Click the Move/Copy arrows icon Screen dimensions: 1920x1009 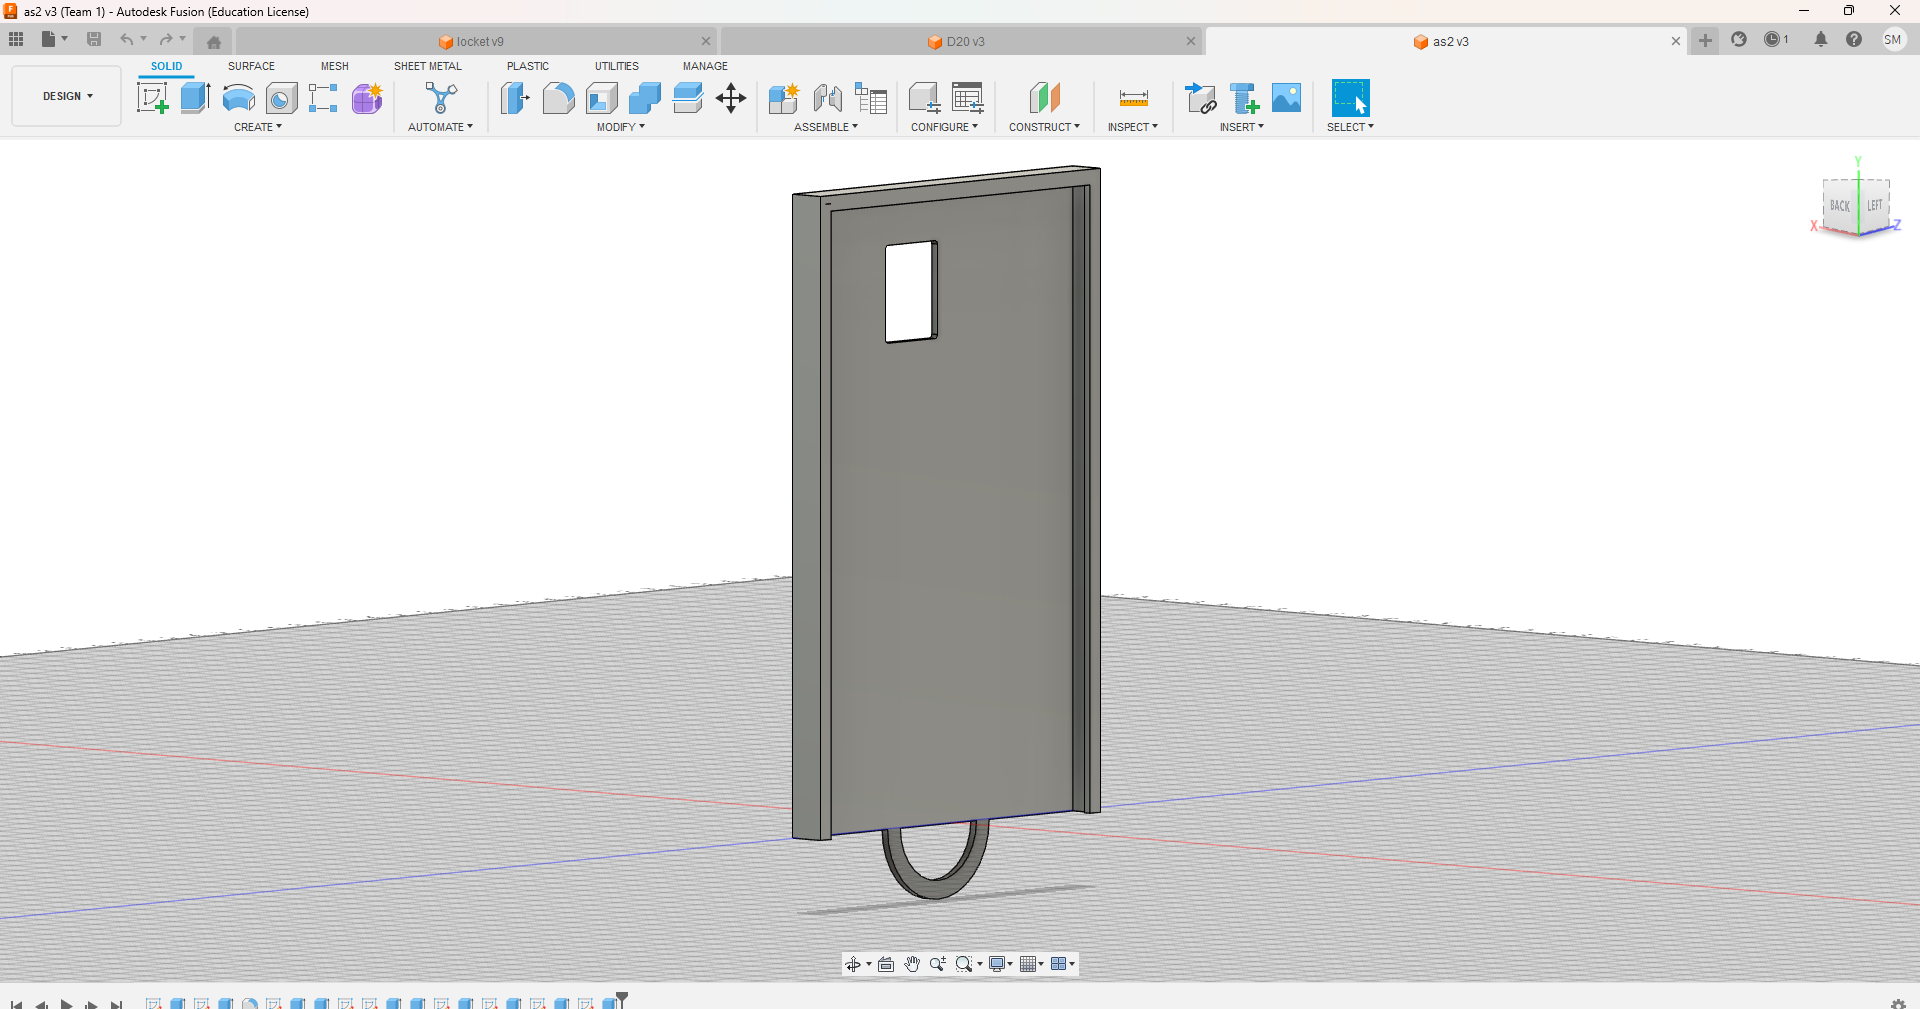(731, 98)
